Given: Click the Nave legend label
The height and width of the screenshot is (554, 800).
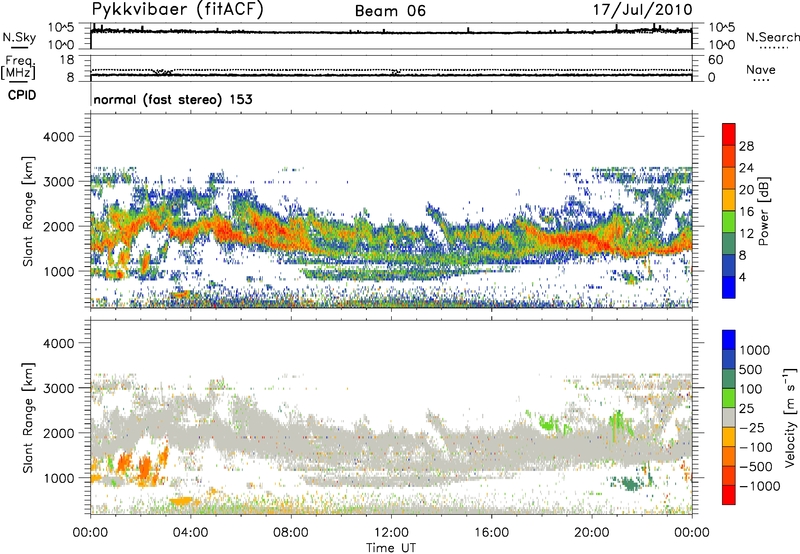Looking at the screenshot, I should tap(761, 69).
